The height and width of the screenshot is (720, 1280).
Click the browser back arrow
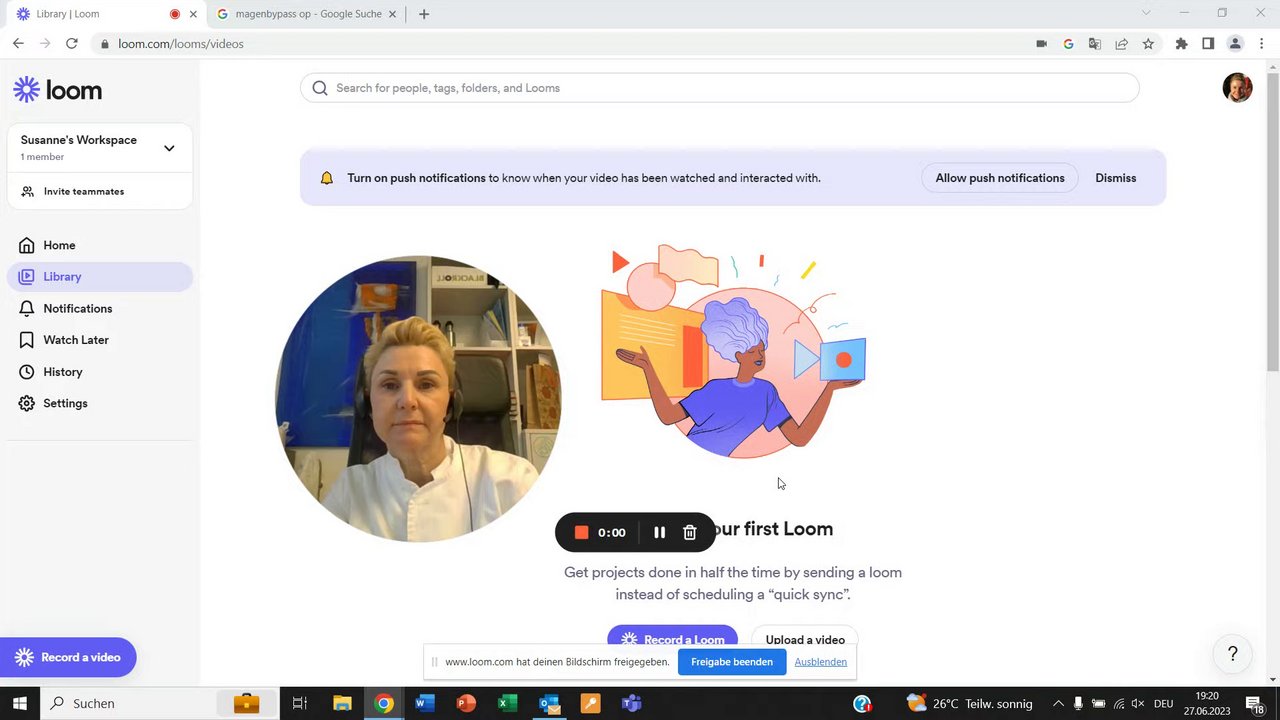tap(18, 44)
